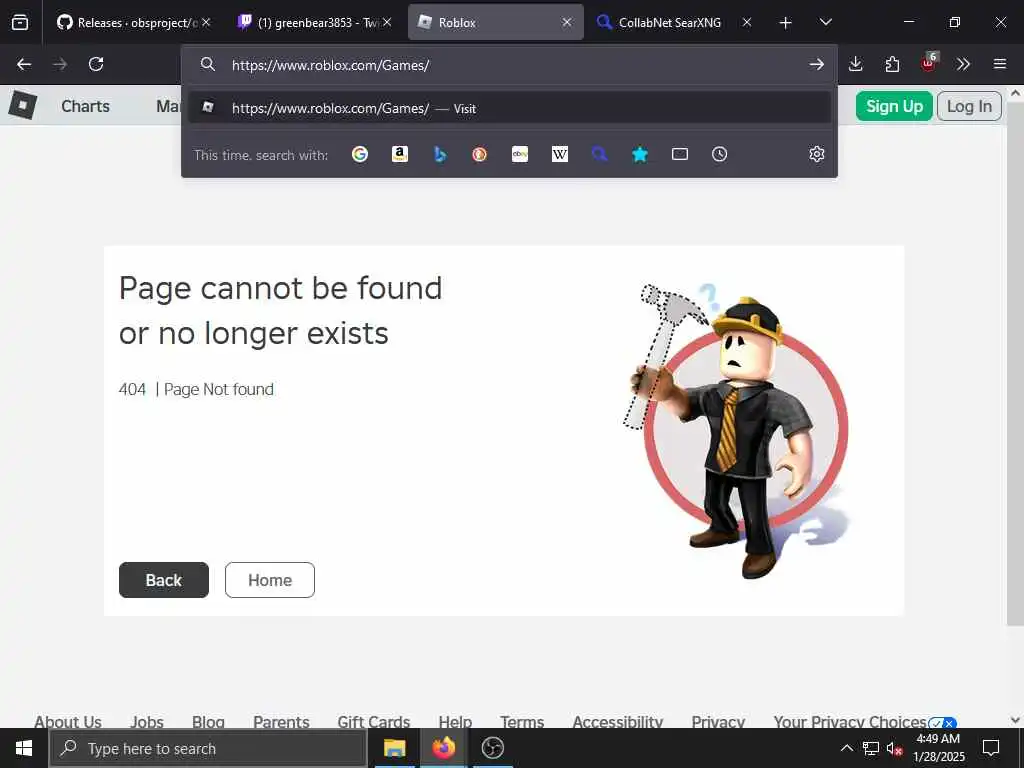The width and height of the screenshot is (1024, 768).
Task: Show more toolbar tools overflow chevrons
Action: (x=963, y=64)
